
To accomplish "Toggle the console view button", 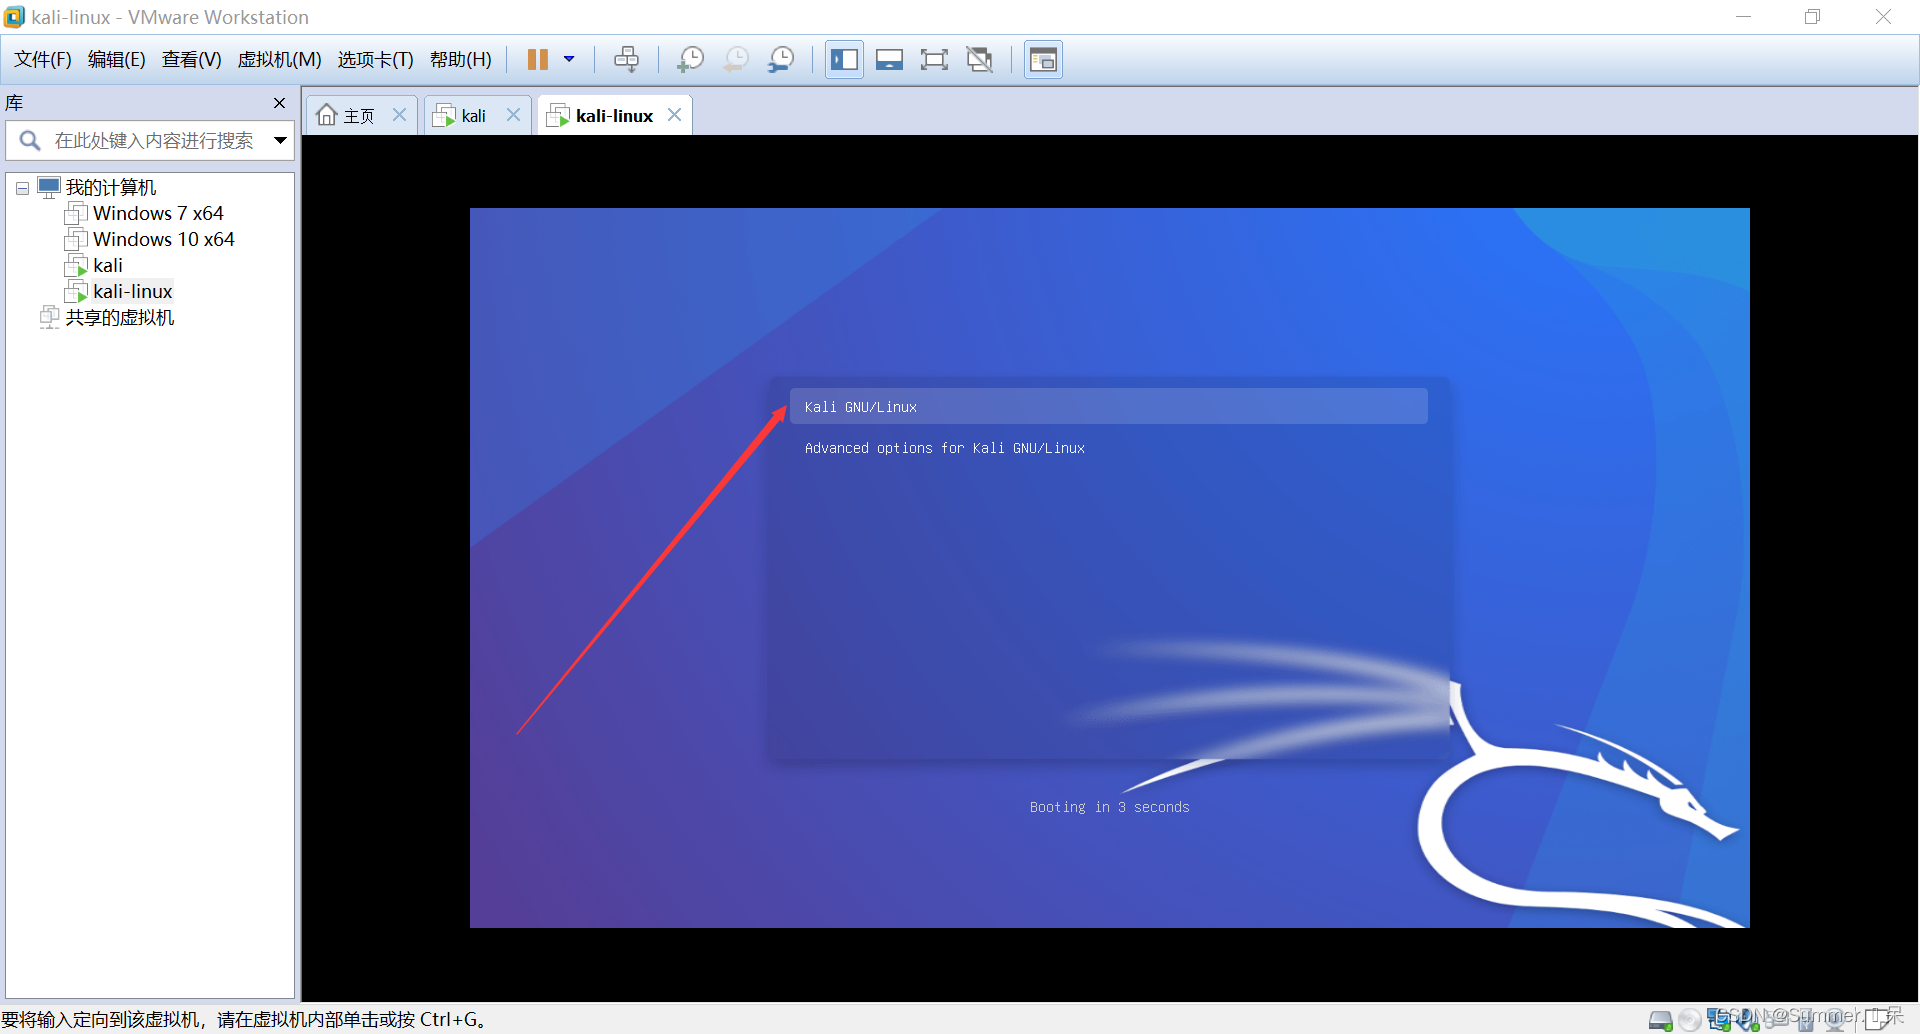I will pos(1043,60).
